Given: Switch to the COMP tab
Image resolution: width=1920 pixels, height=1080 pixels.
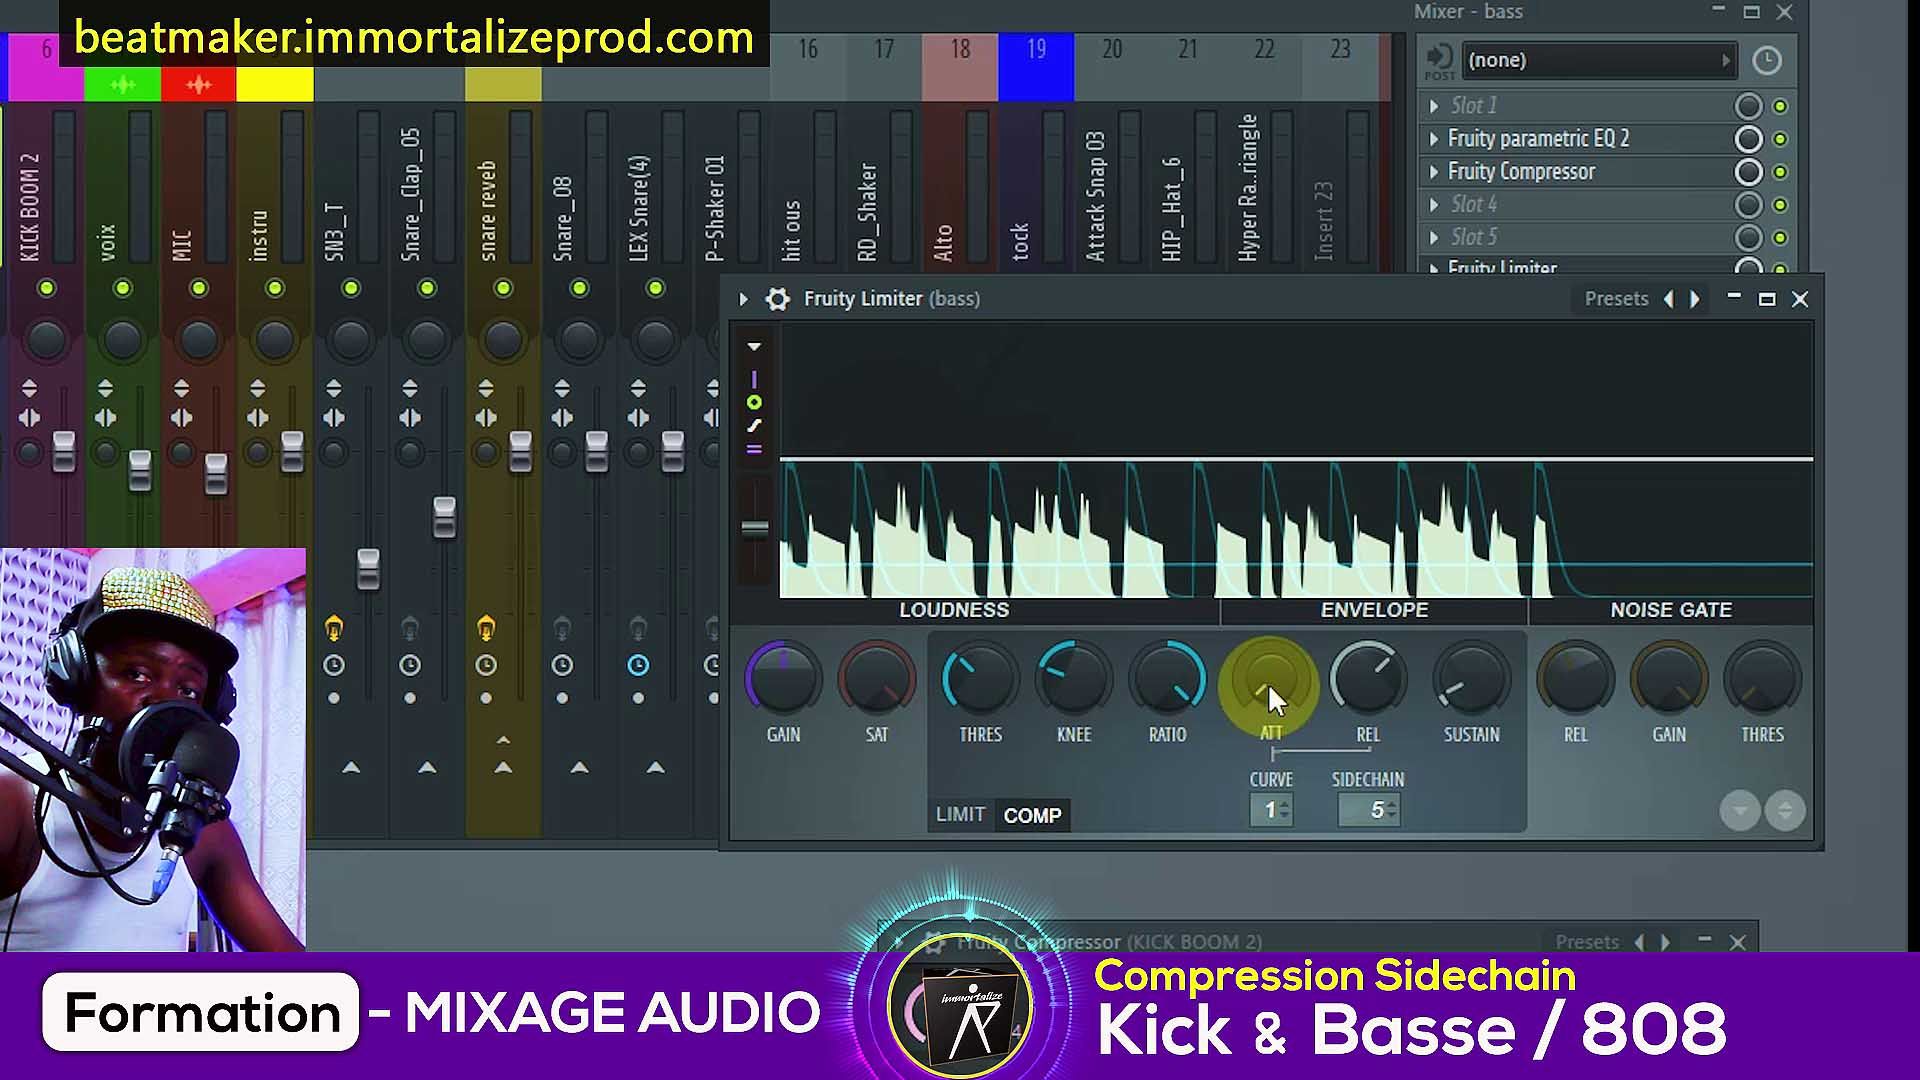Looking at the screenshot, I should 1032,815.
